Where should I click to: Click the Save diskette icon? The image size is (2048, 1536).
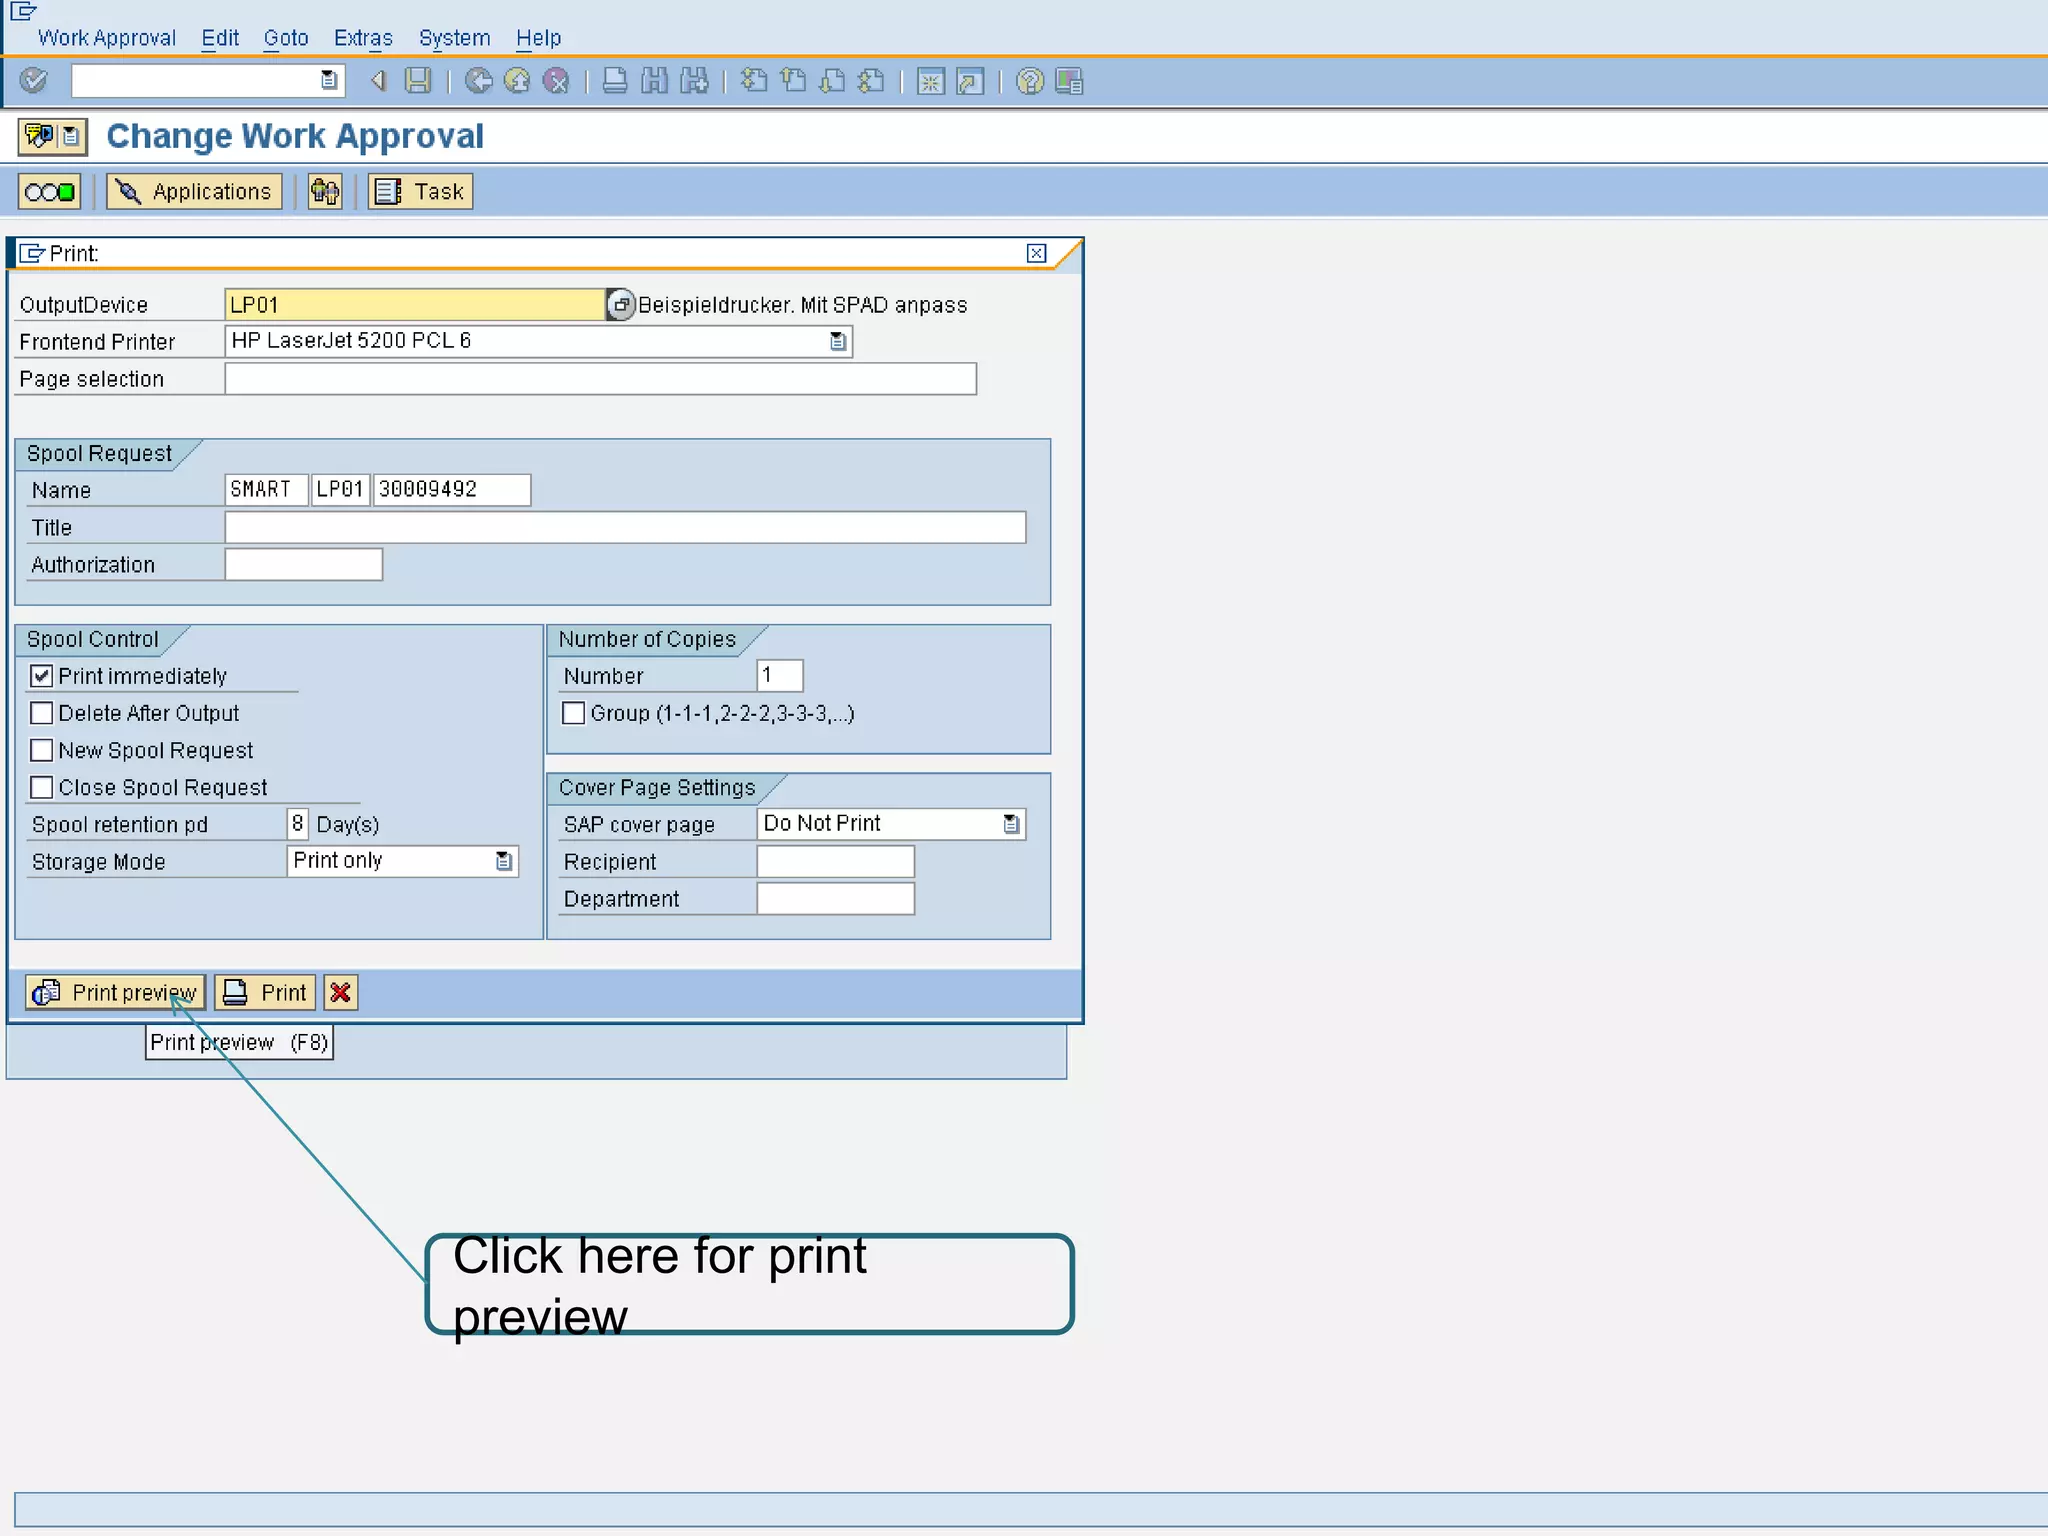click(x=418, y=80)
